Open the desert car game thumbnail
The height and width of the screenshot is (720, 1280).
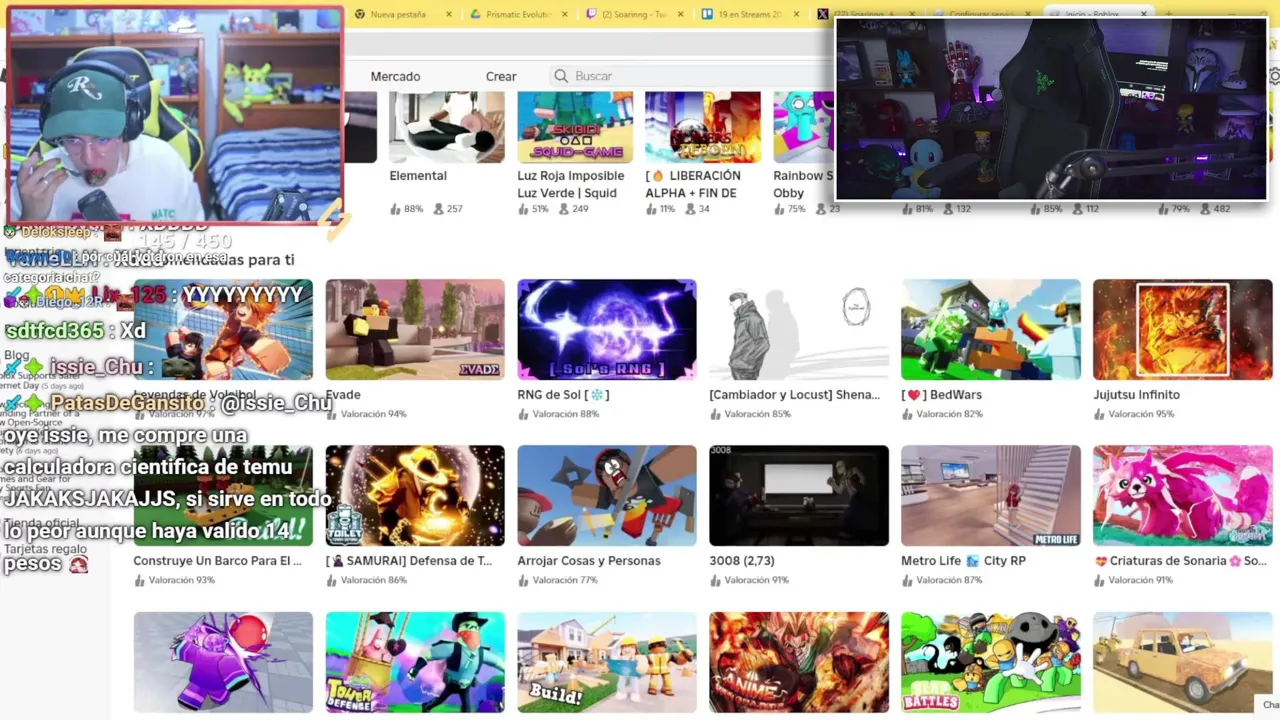click(x=1183, y=662)
